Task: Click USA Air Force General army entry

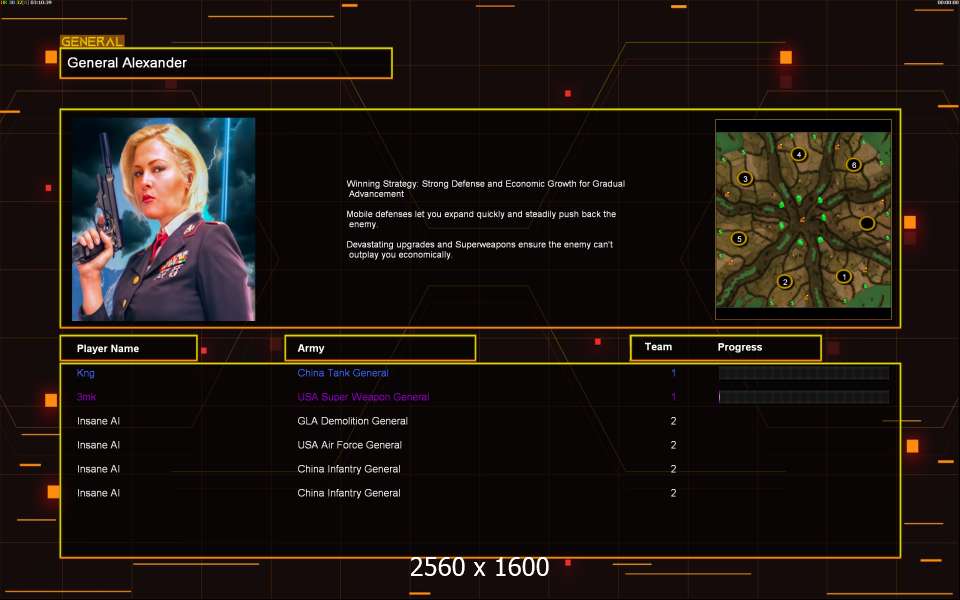Action: pos(350,445)
